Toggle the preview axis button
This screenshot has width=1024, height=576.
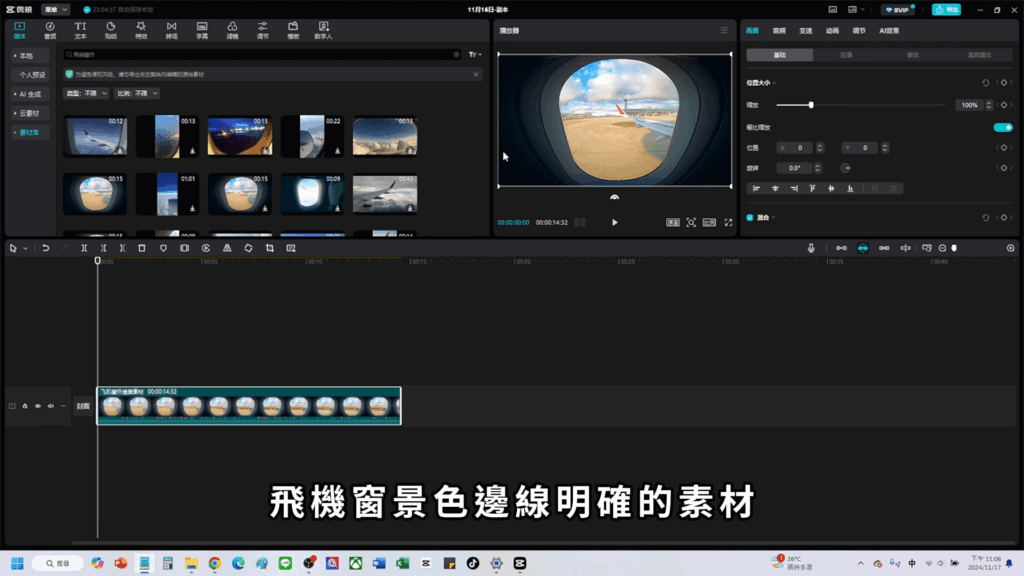point(905,248)
